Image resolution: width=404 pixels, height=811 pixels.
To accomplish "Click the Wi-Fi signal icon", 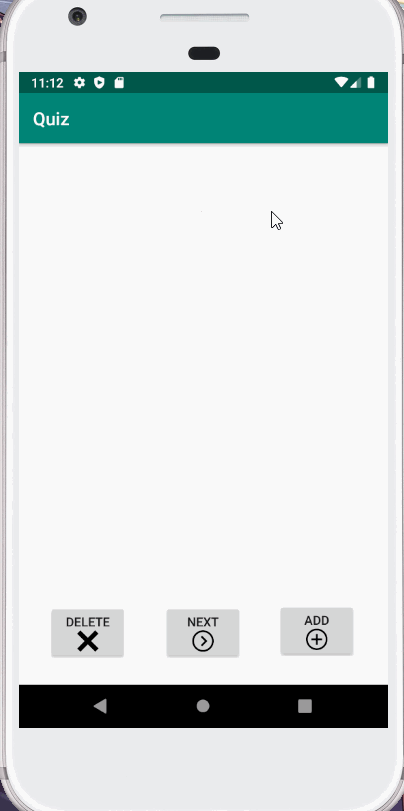I will 341,82.
